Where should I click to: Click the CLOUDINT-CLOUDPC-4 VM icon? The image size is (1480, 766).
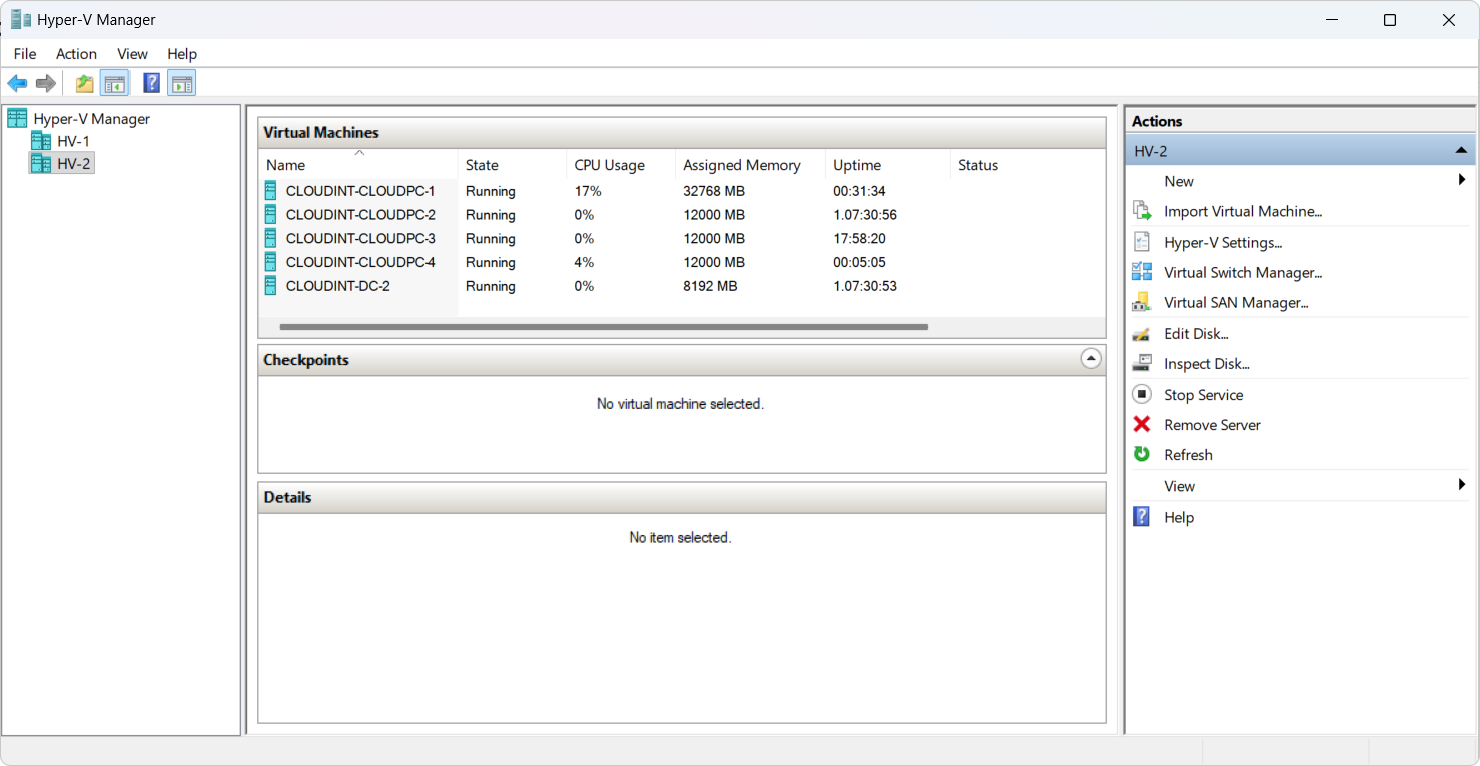pos(271,262)
